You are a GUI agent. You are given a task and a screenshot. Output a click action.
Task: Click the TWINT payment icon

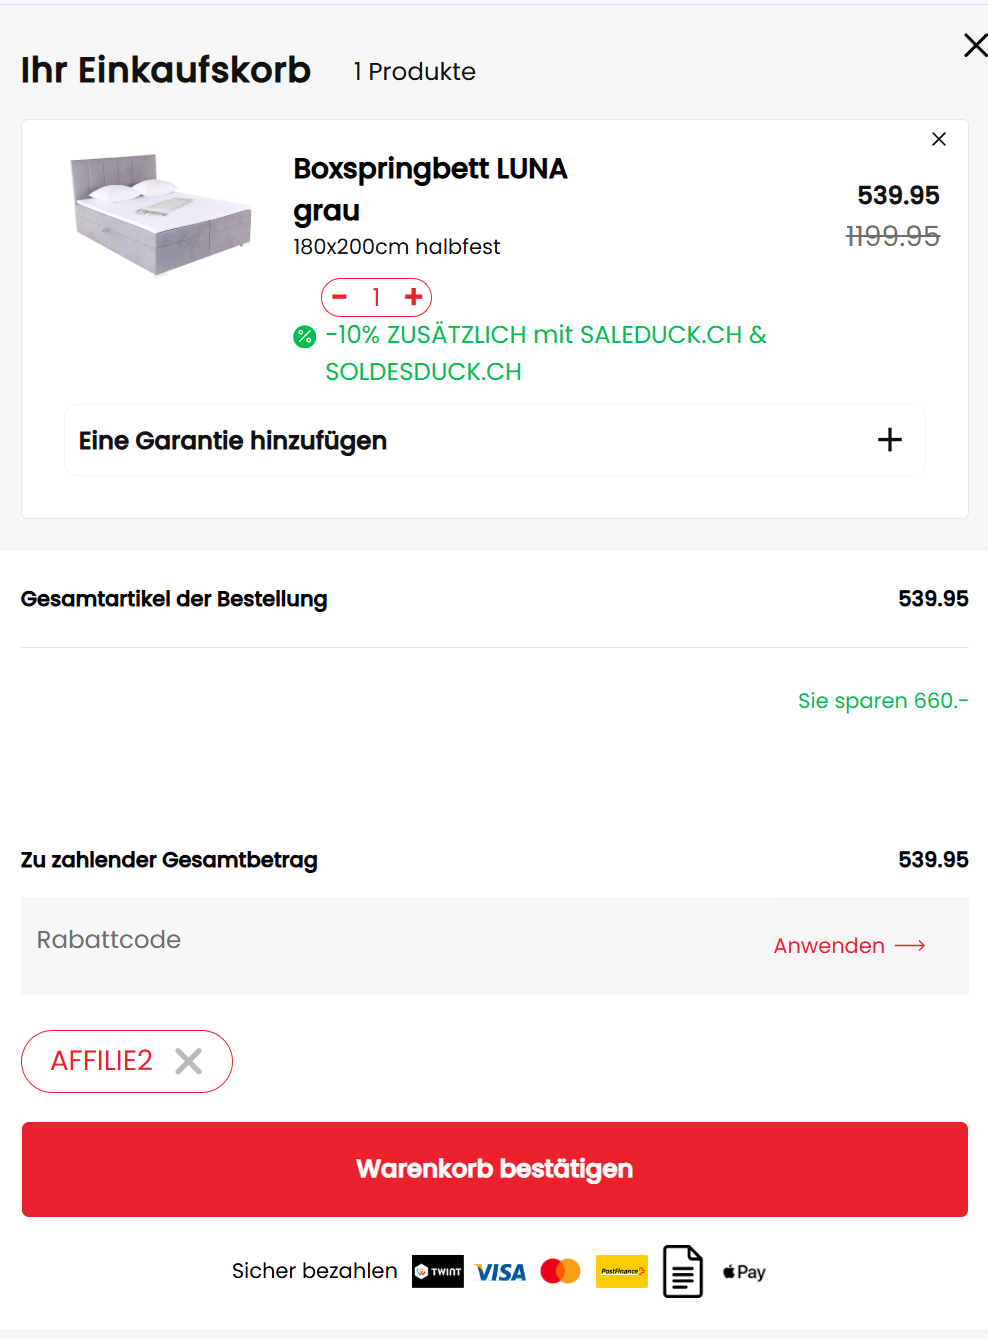point(438,1272)
